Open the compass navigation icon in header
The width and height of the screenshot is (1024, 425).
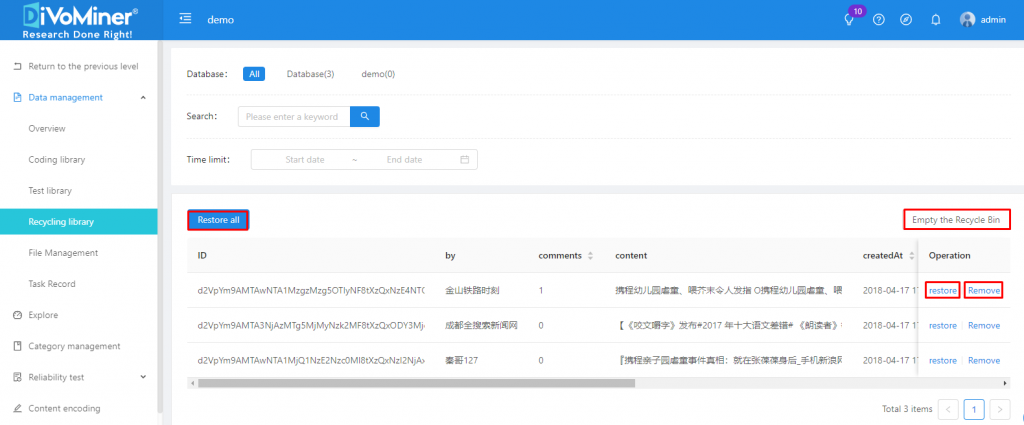[x=906, y=20]
